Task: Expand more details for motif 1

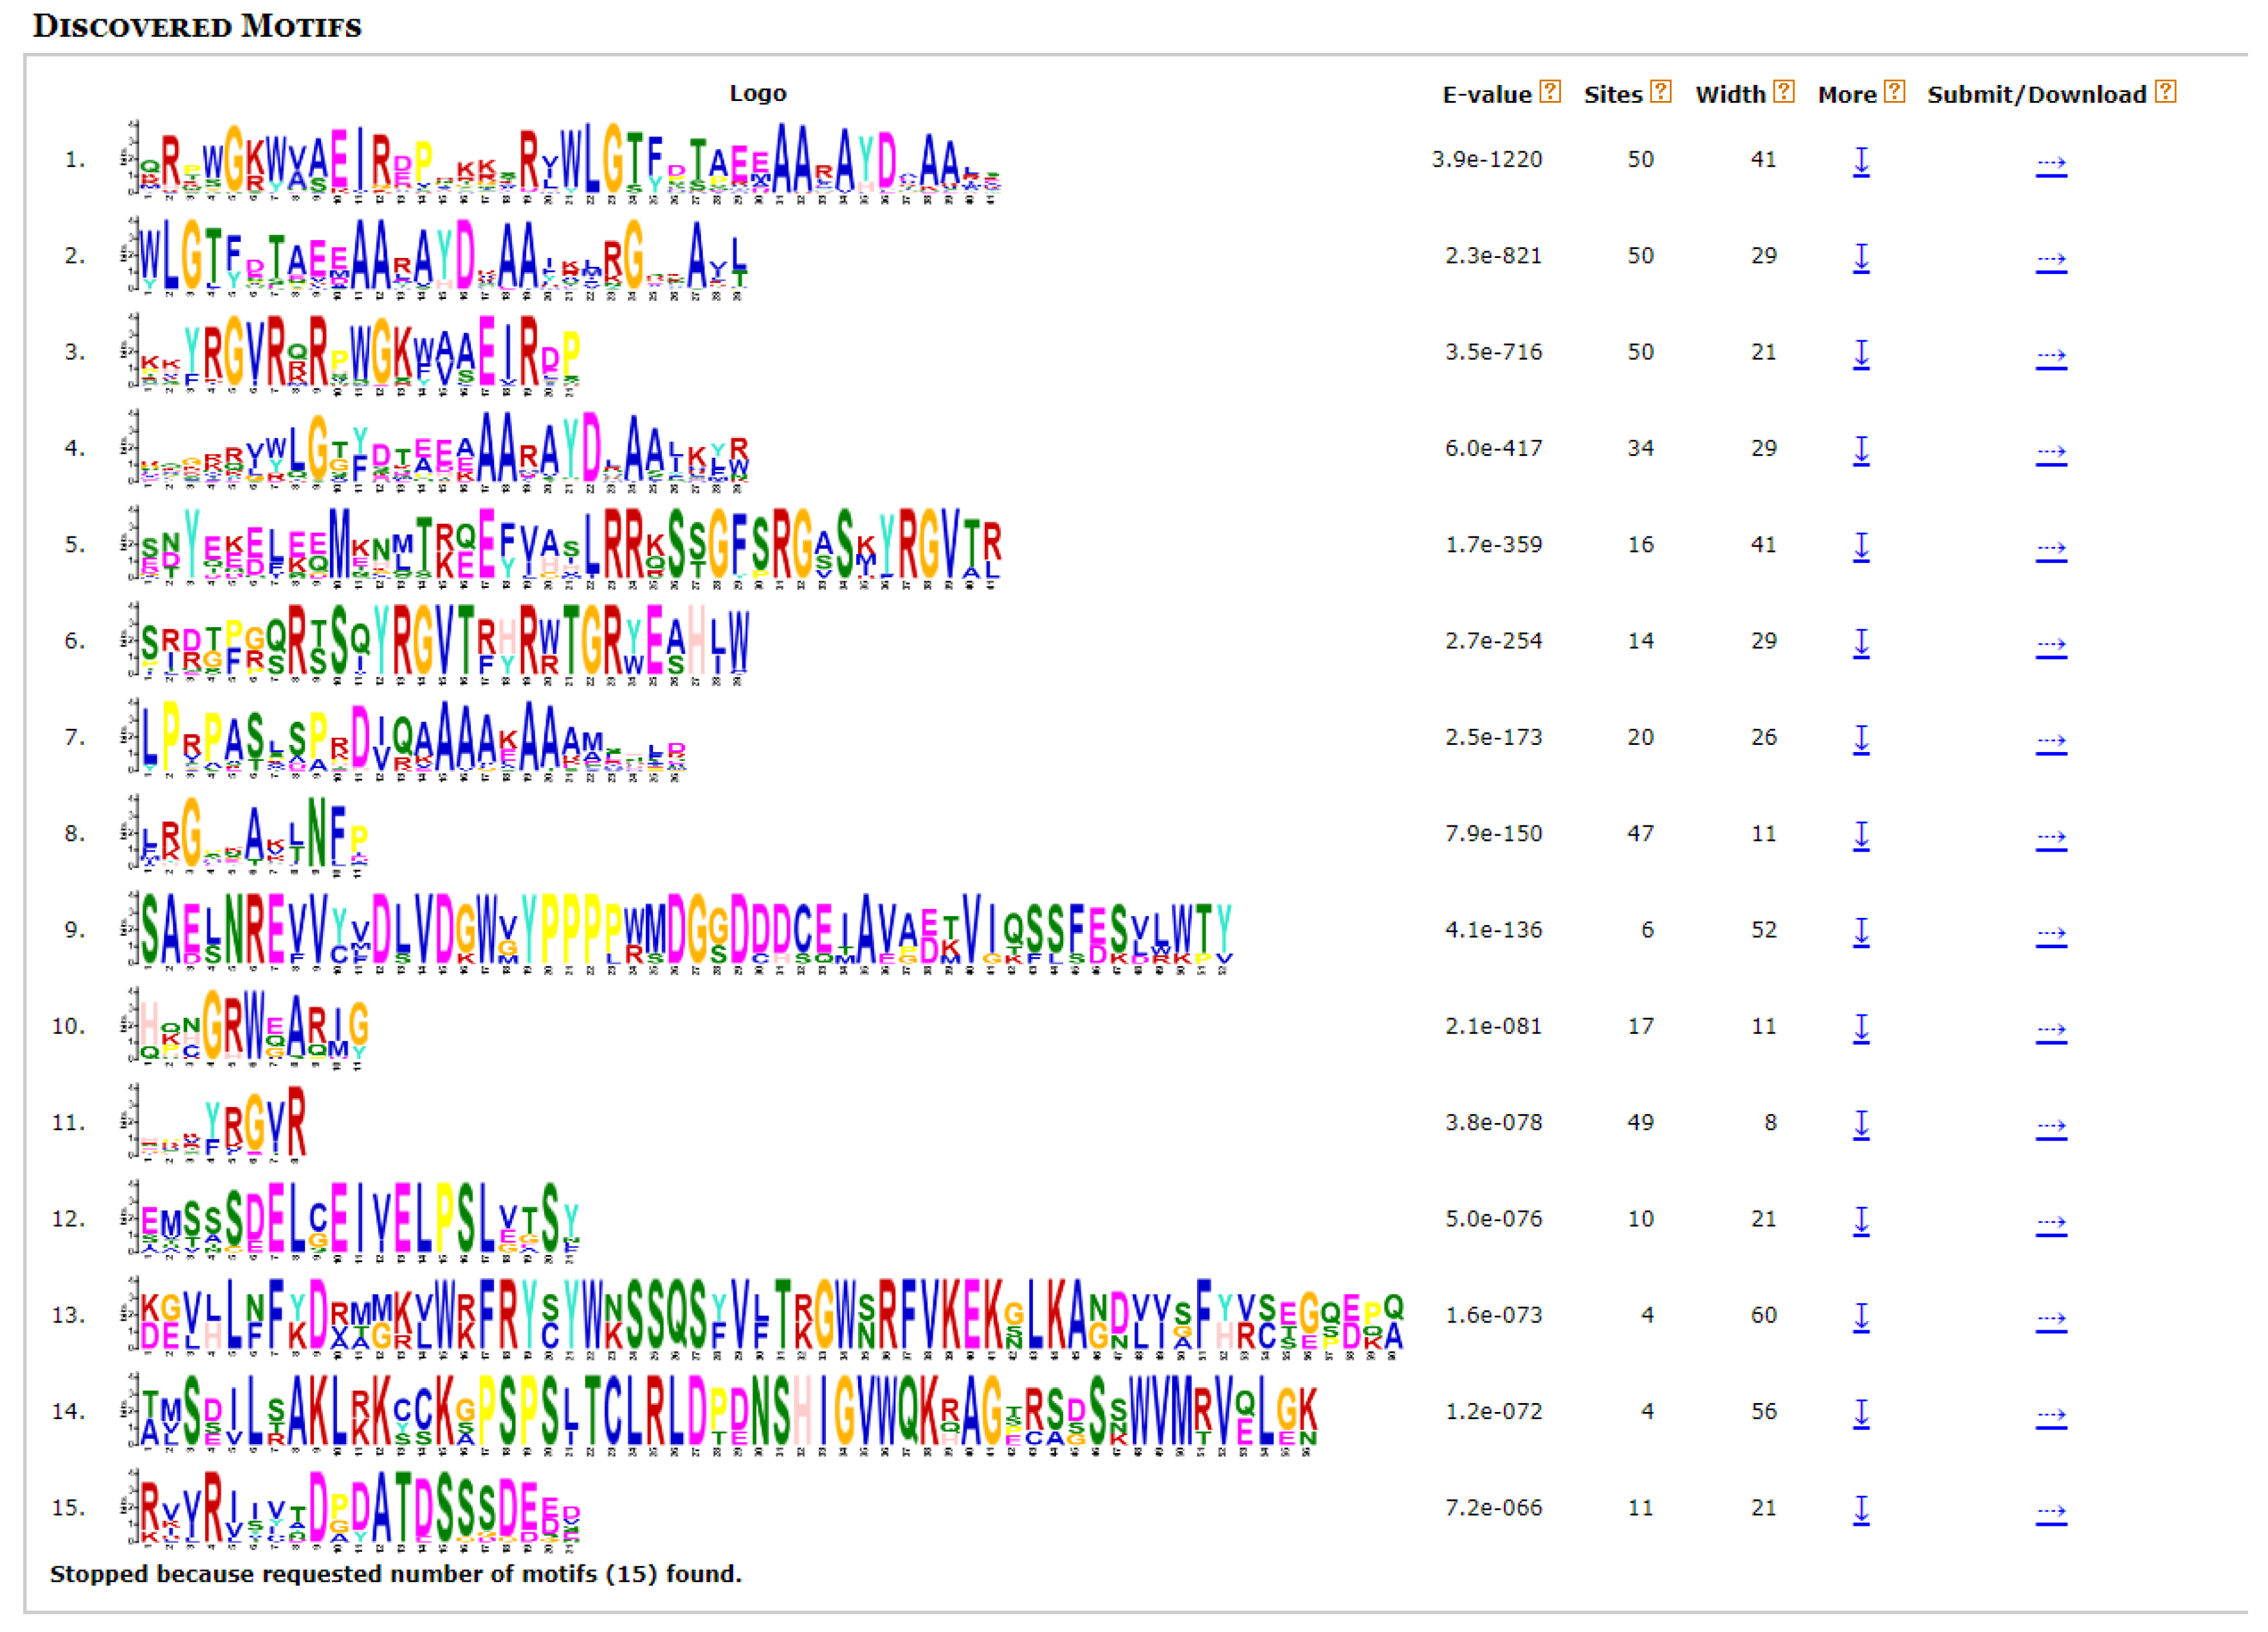Action: point(1861,161)
